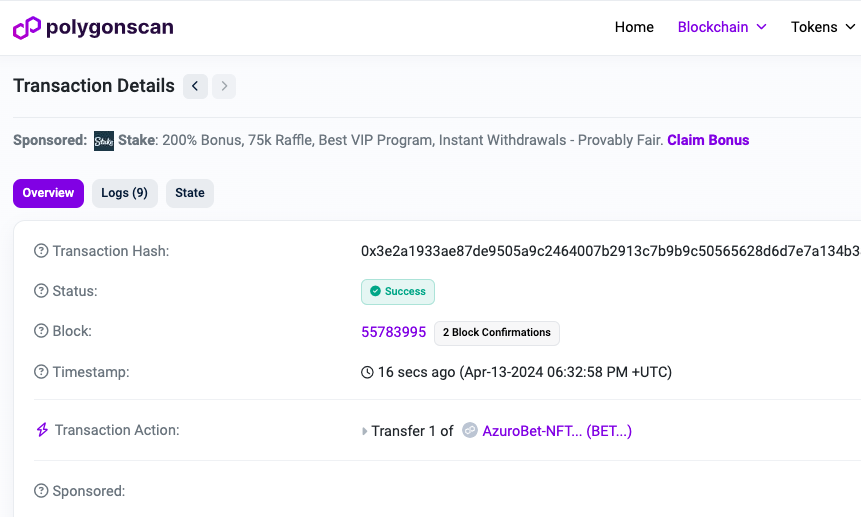861x517 pixels.
Task: Click the clock icon in Timestamp row
Action: (367, 372)
